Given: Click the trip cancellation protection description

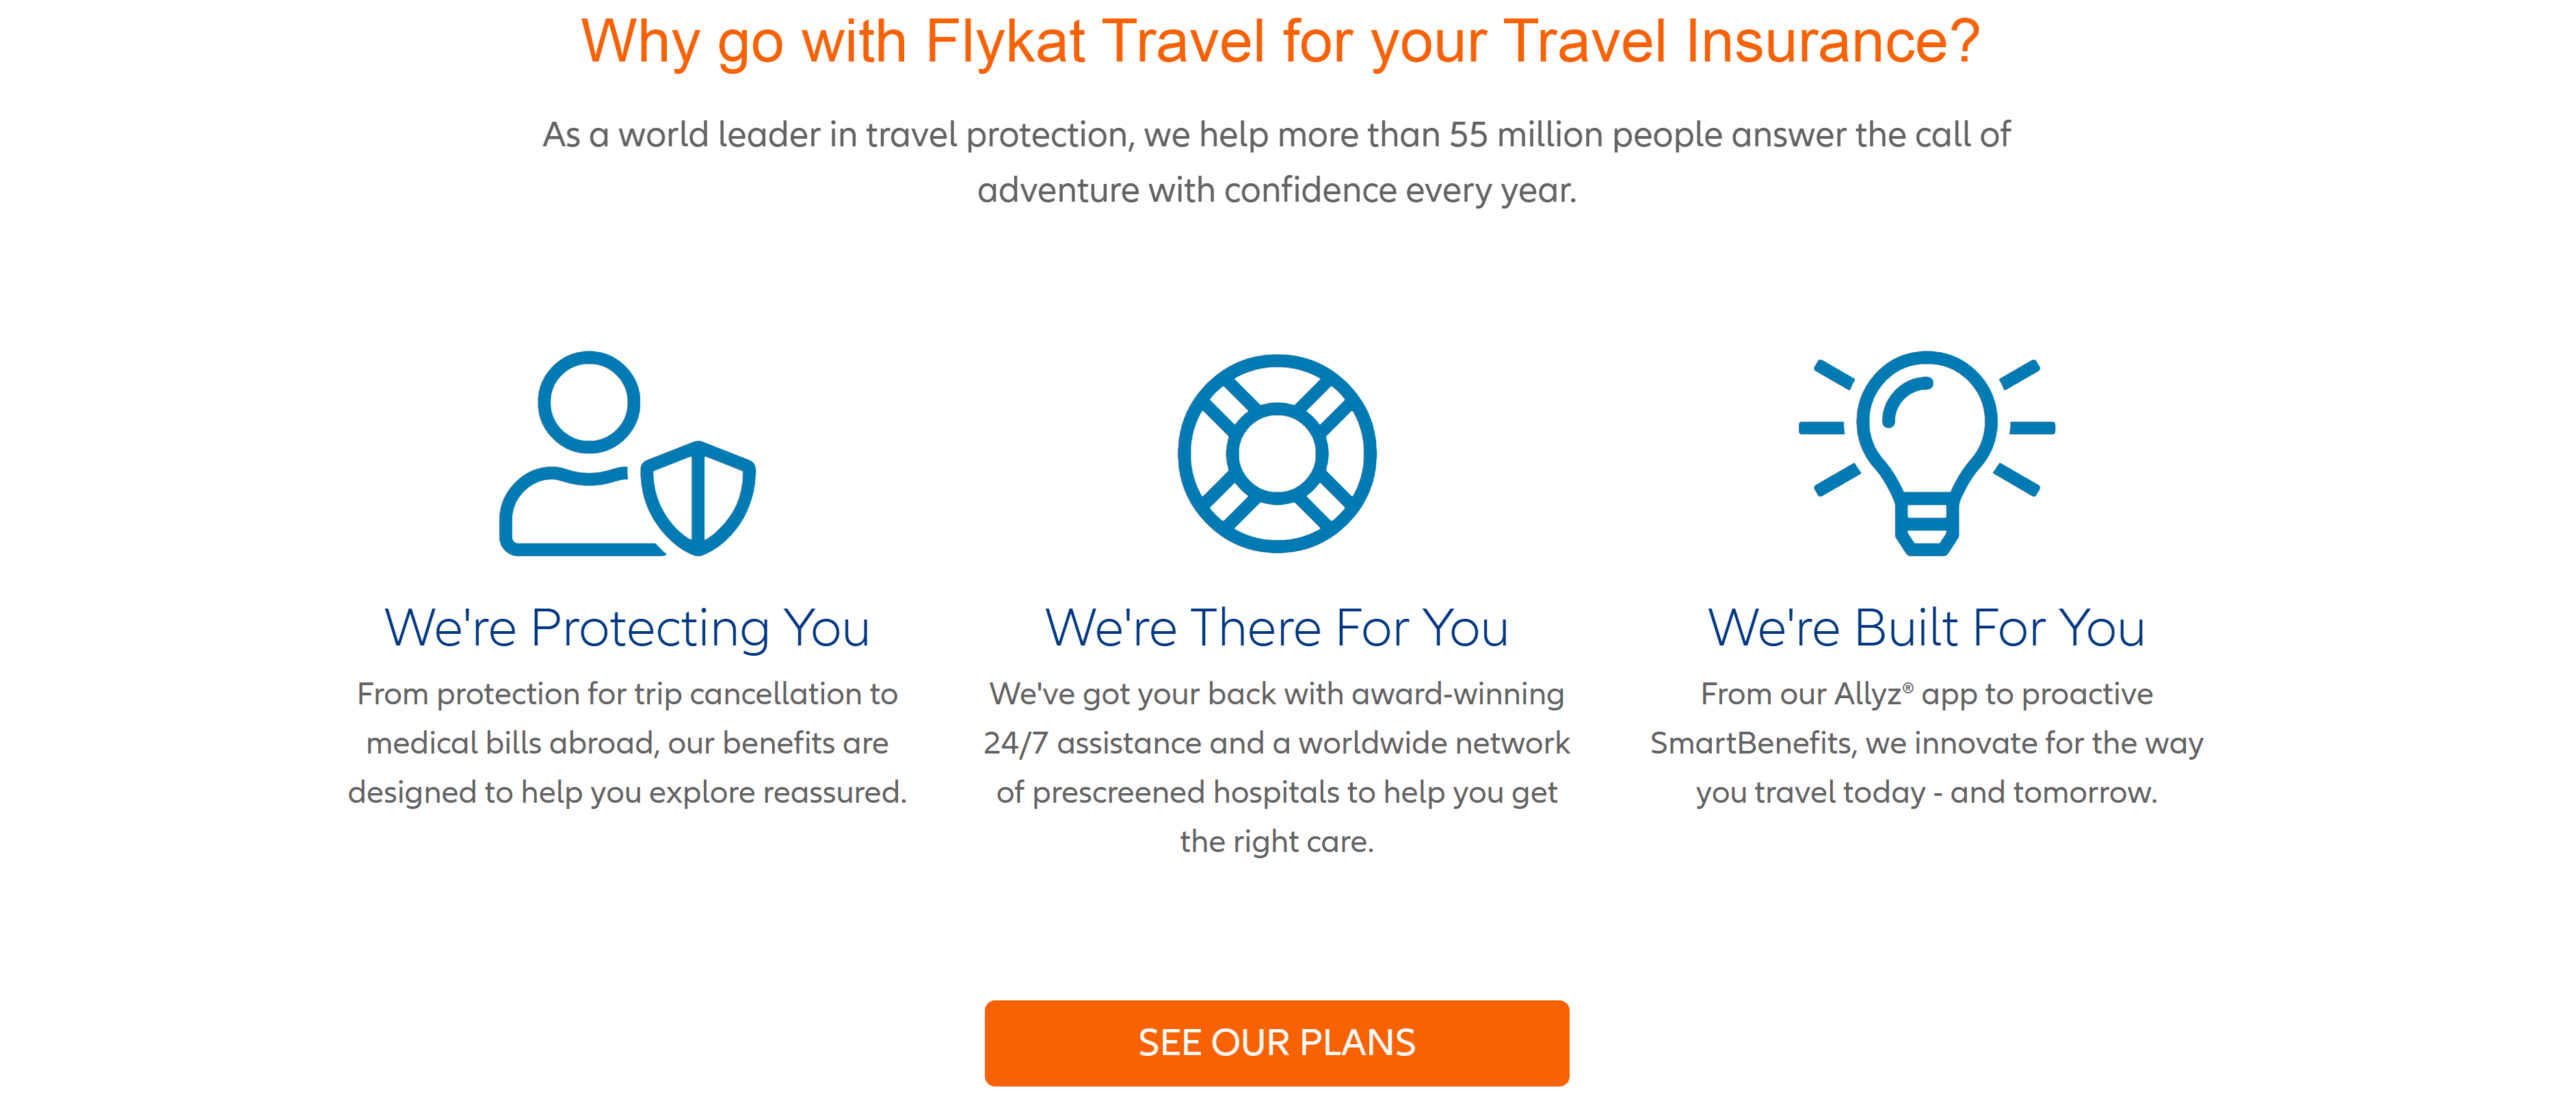Looking at the screenshot, I should point(627,743).
